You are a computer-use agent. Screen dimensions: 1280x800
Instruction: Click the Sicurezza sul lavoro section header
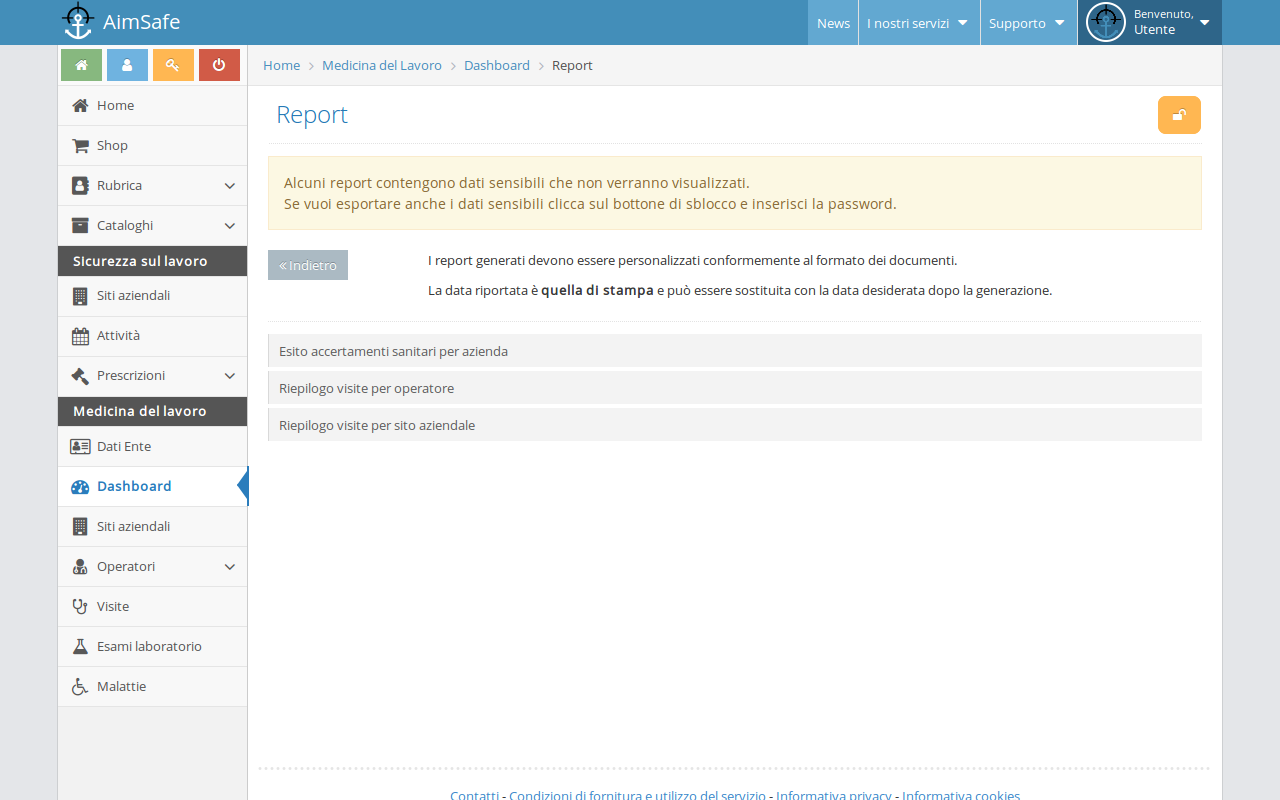[x=152, y=261]
